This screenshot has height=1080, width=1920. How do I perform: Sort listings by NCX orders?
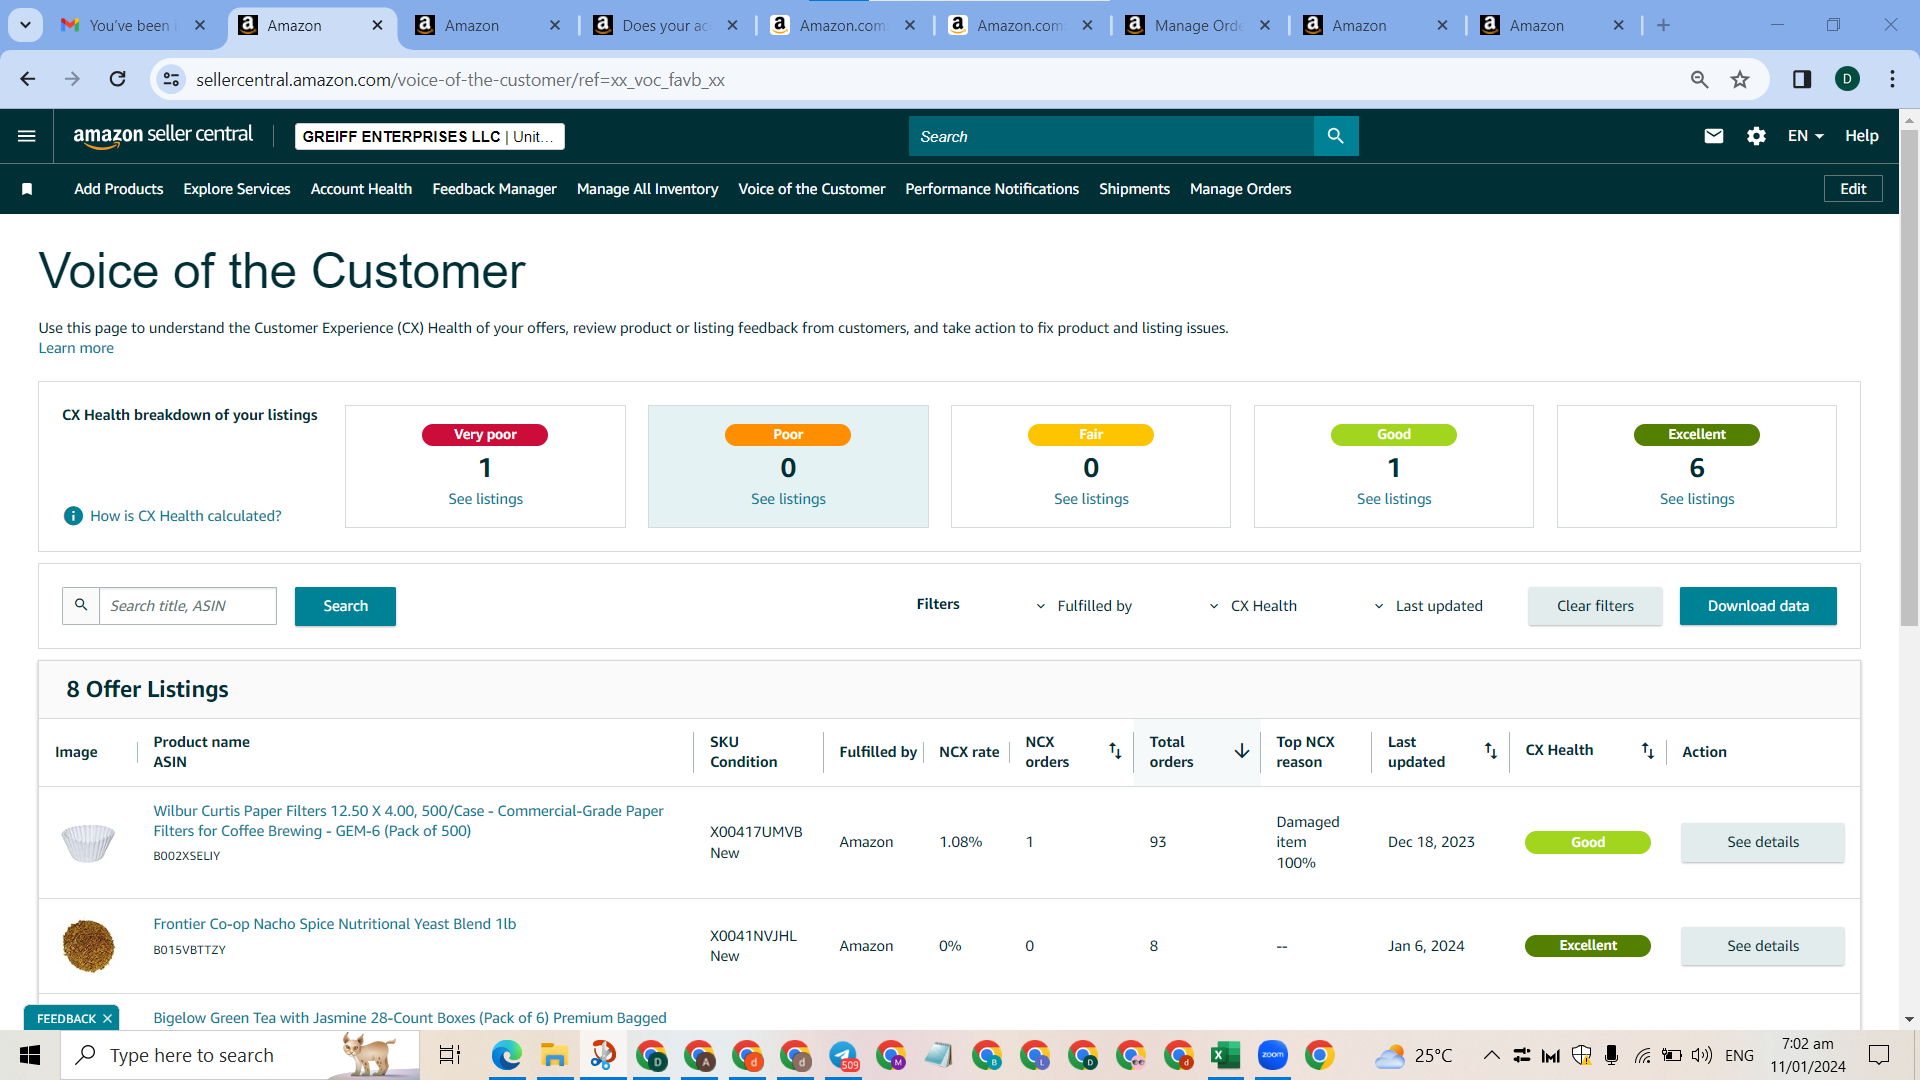coord(1115,751)
